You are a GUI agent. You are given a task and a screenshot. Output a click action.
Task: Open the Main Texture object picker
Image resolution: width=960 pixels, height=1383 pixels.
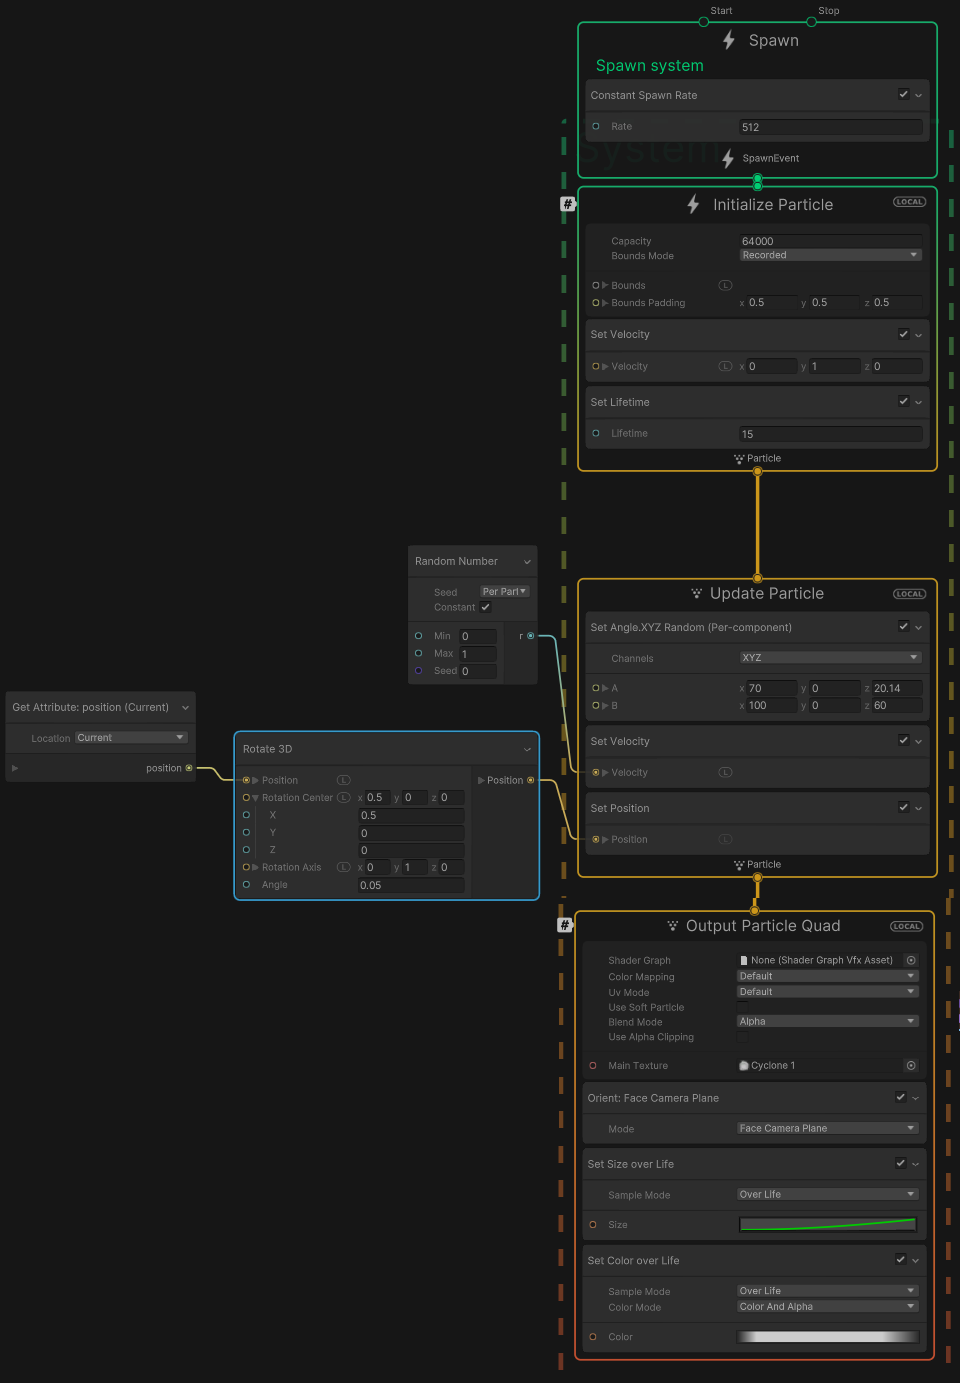911,1066
